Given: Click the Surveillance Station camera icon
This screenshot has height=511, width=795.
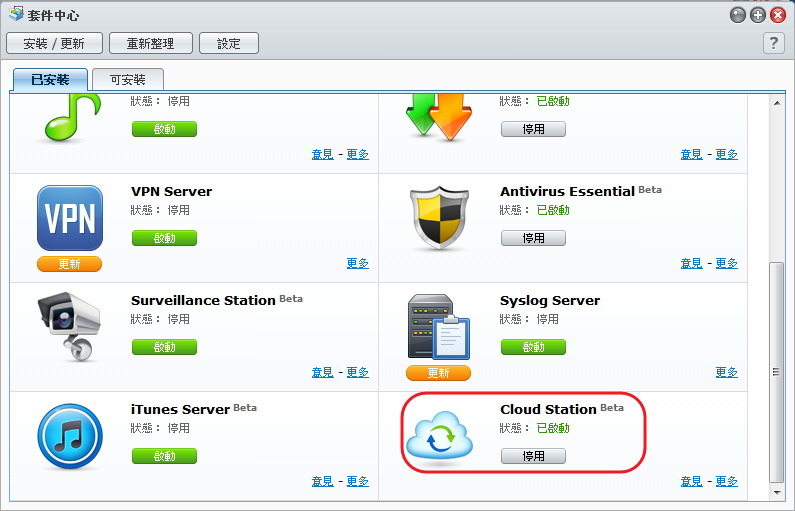Looking at the screenshot, I should click(69, 327).
